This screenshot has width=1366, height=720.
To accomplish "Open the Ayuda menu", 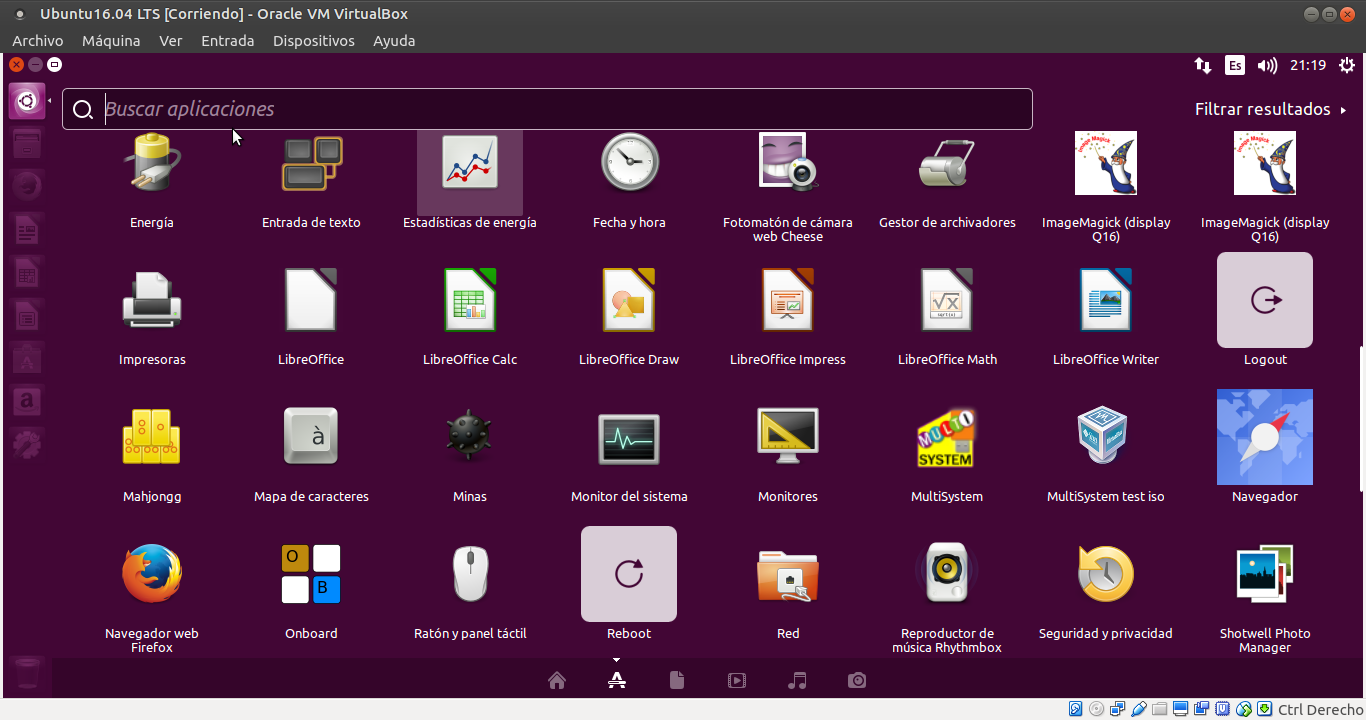I will pyautogui.click(x=394, y=41).
